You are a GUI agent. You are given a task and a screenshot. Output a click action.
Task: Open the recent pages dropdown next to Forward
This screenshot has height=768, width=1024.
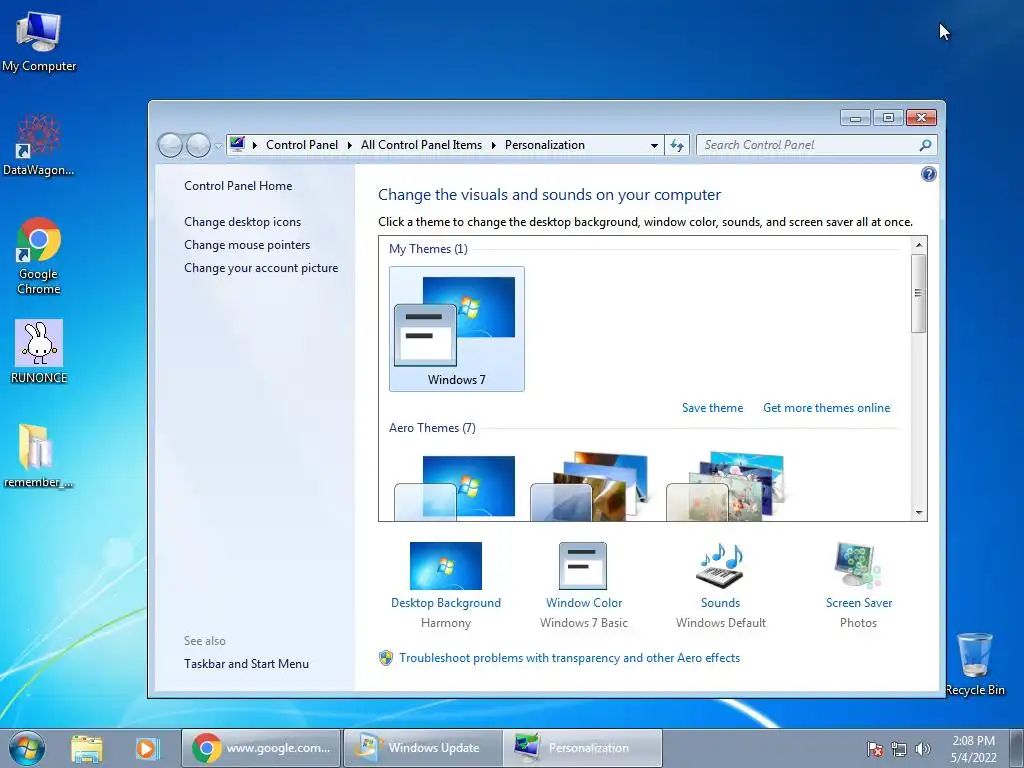pos(217,146)
